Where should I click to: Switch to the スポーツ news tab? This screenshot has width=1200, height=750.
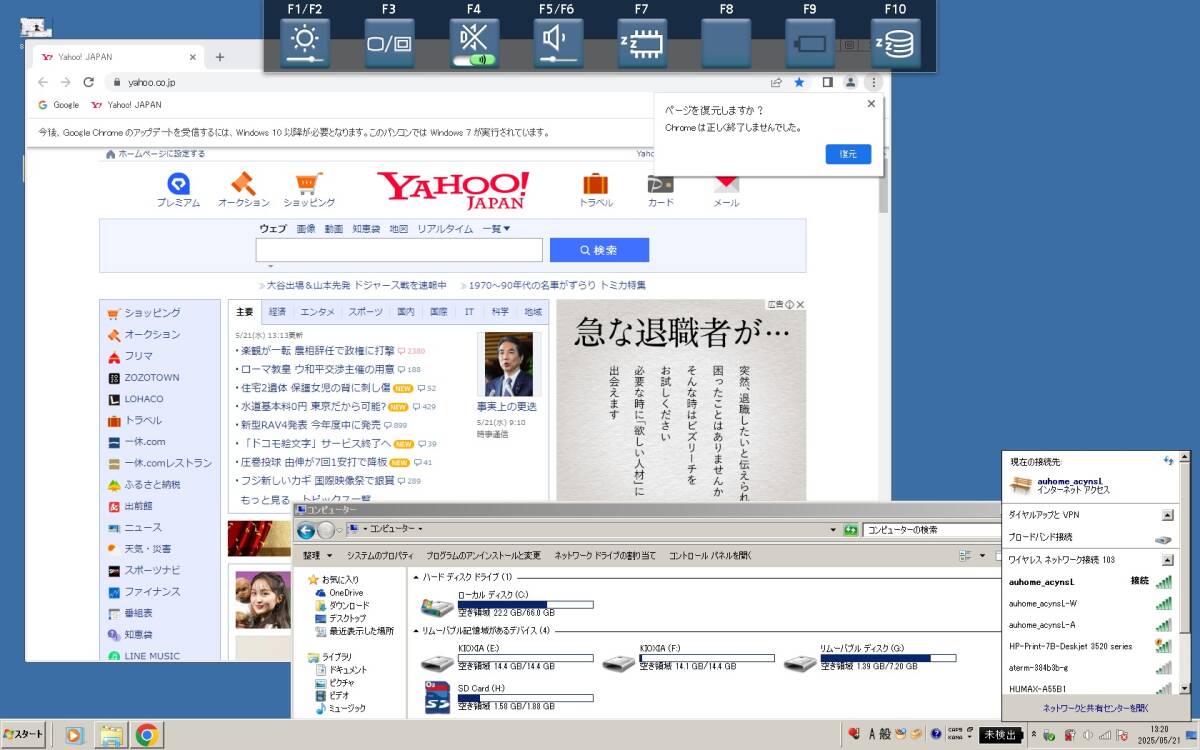[x=366, y=312]
